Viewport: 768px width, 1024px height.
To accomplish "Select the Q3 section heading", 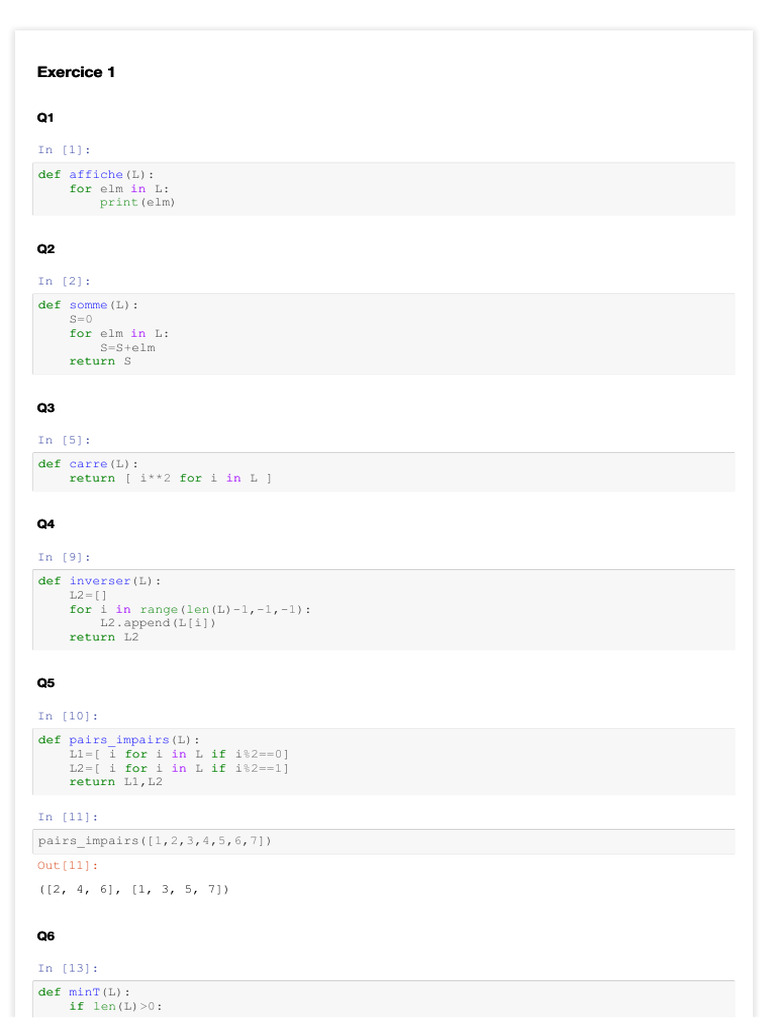I will [x=46, y=407].
